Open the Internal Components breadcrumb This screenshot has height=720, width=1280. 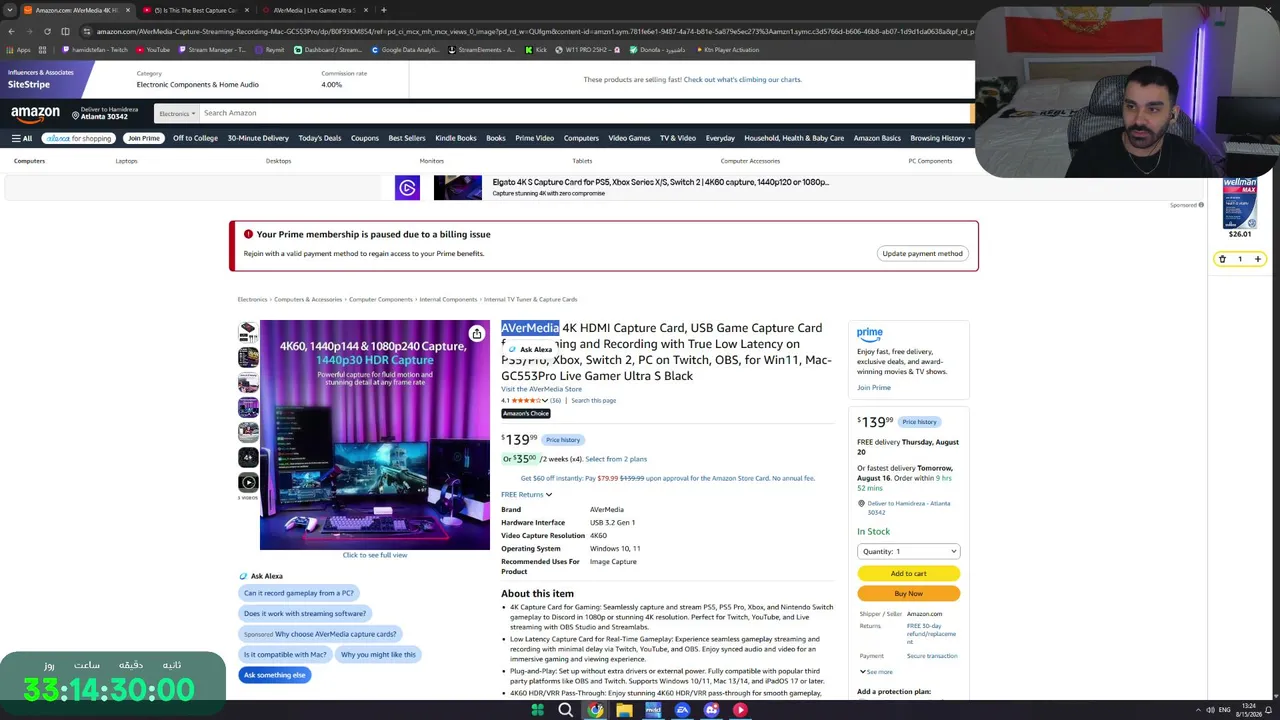pos(448,299)
